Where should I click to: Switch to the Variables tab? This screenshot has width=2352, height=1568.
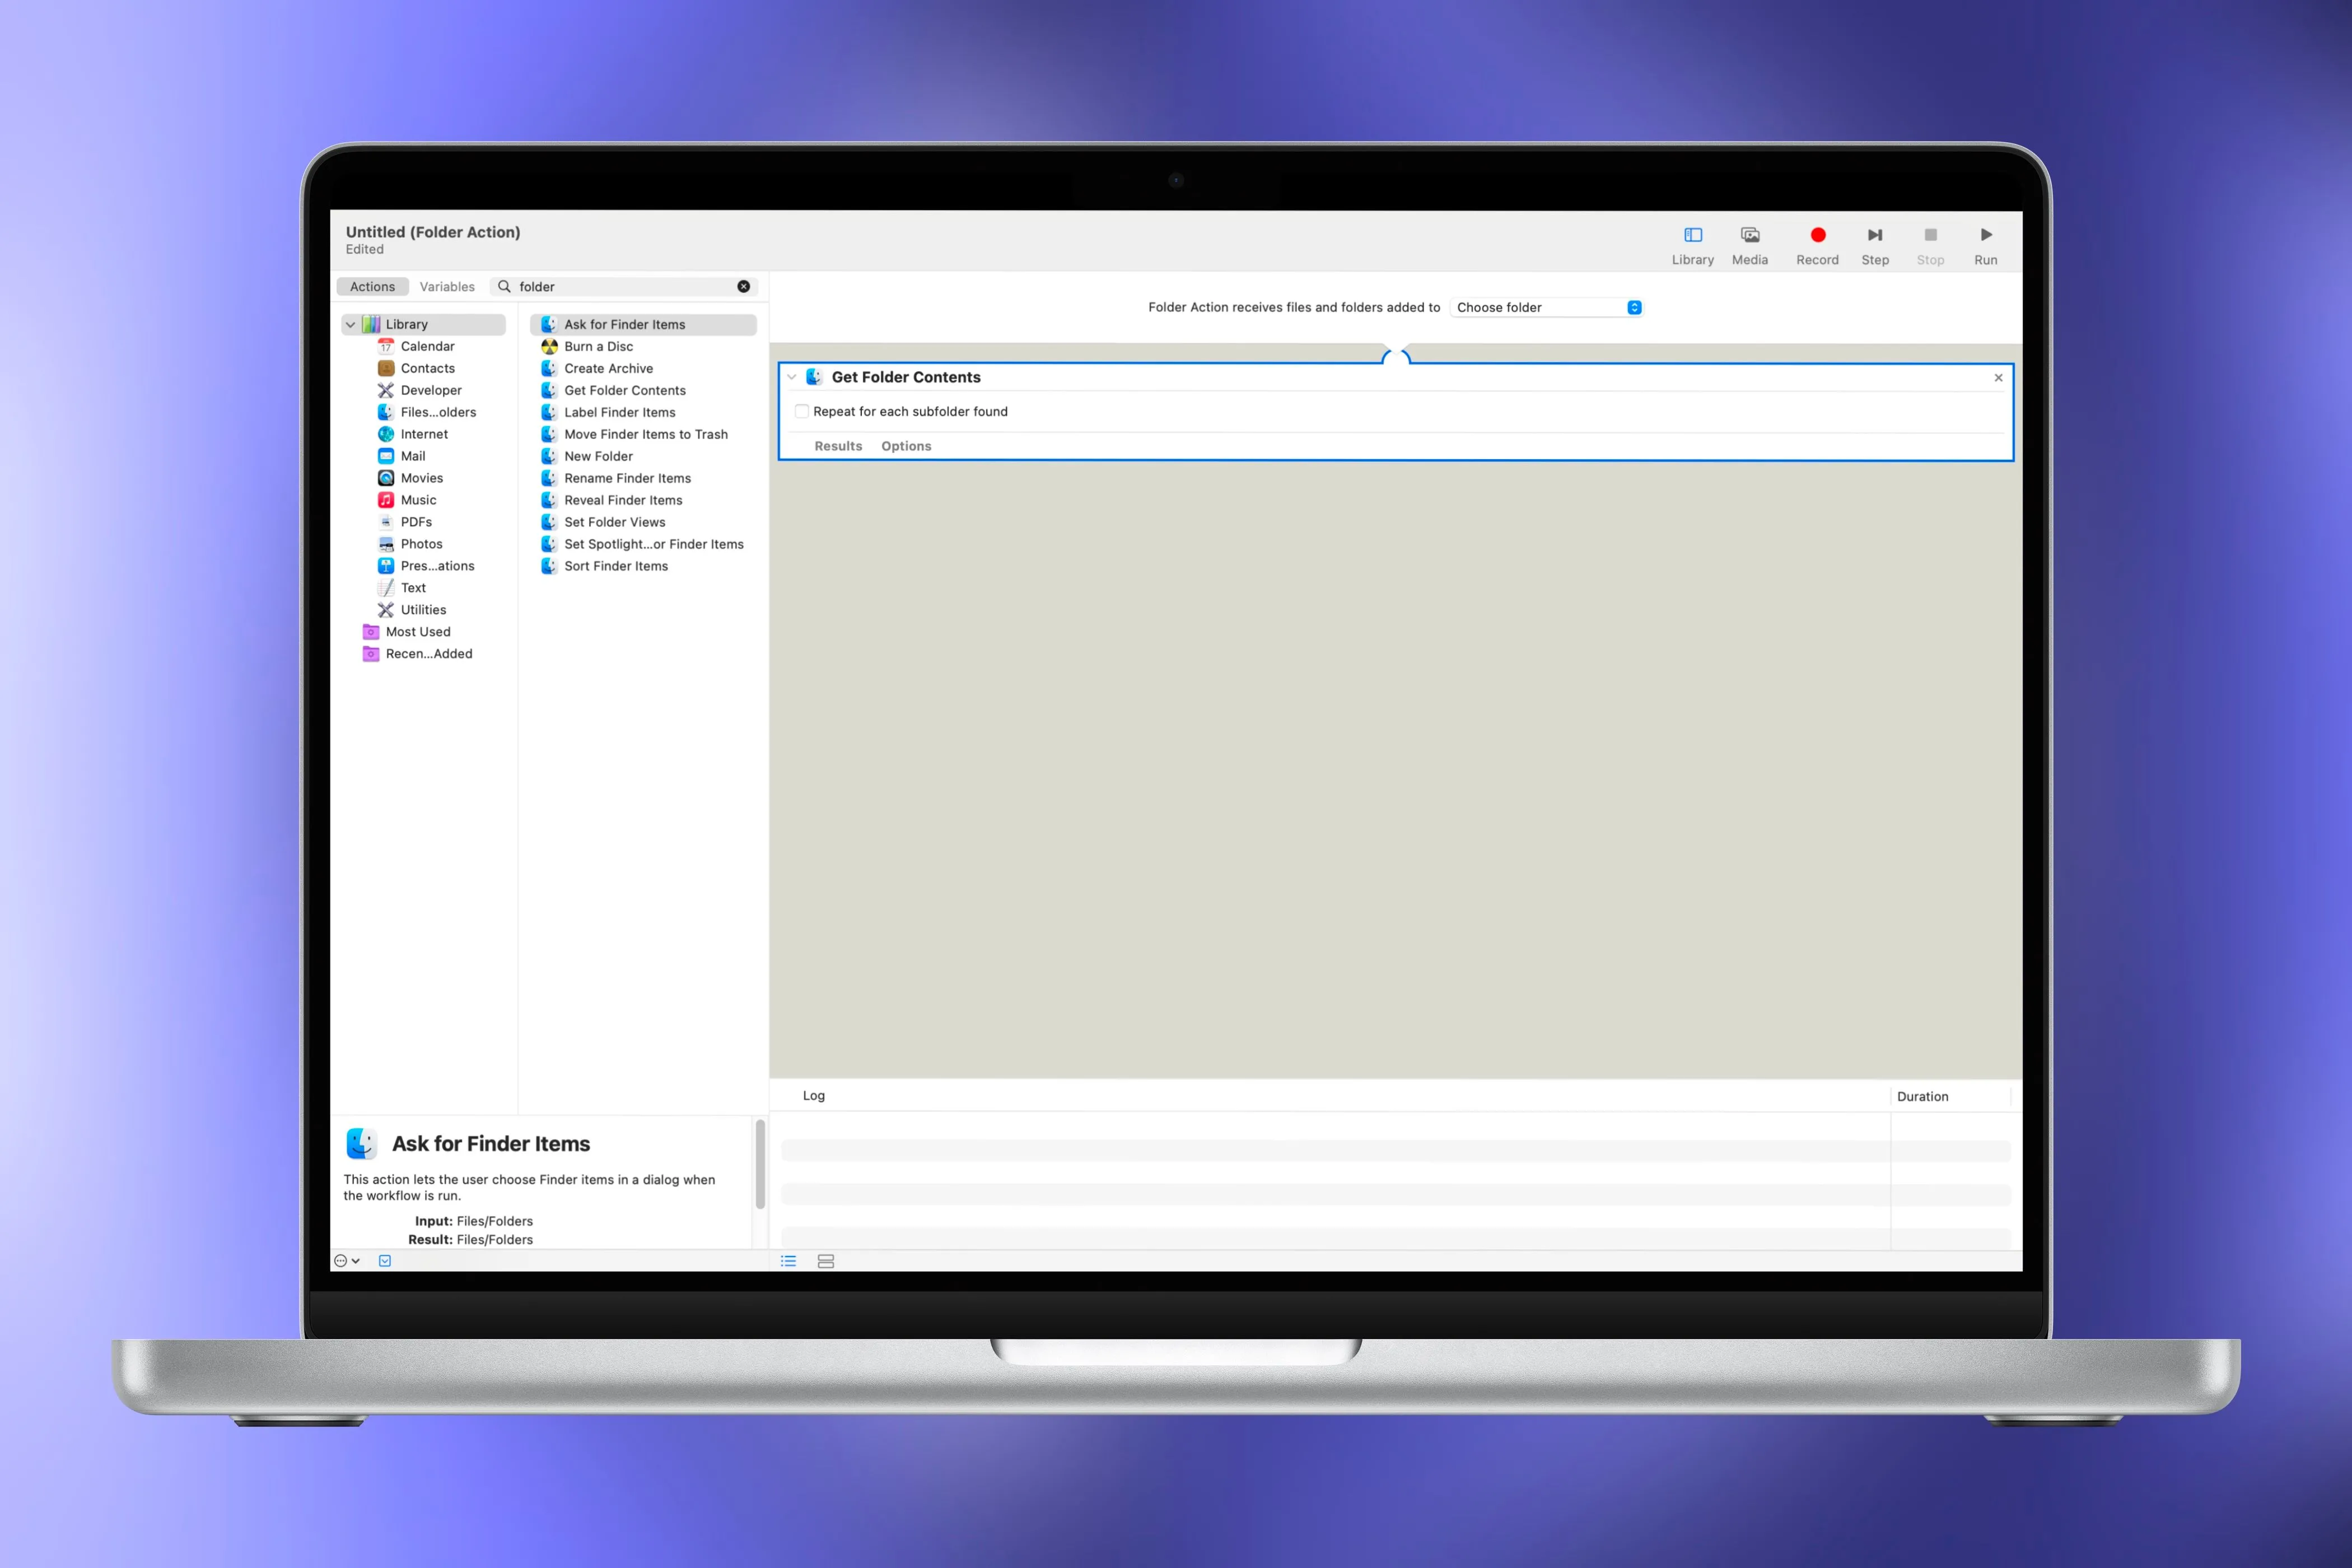[x=447, y=287]
